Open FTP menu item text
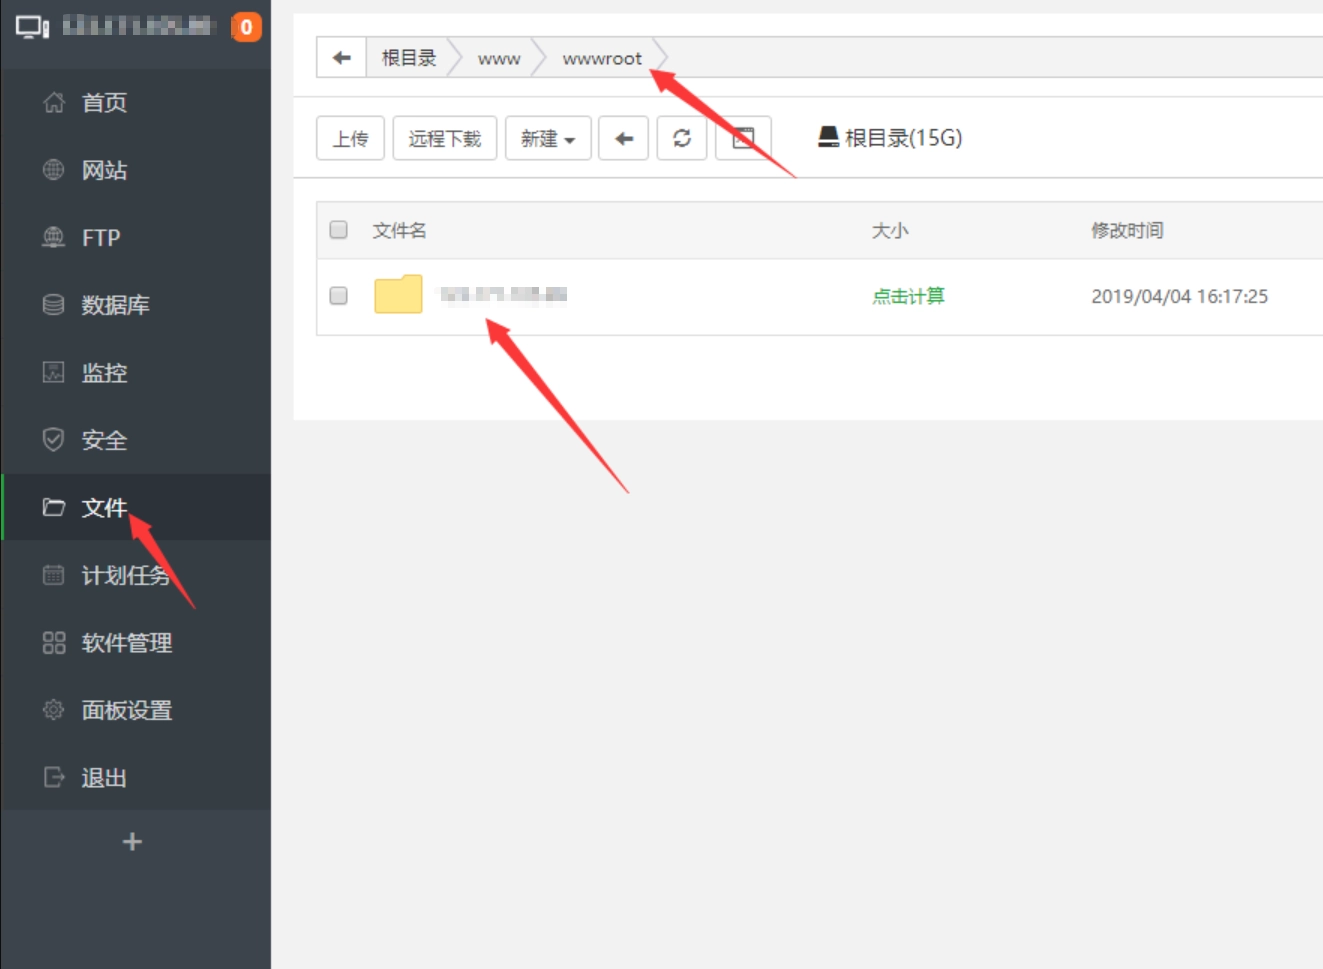This screenshot has width=1323, height=969. click(101, 237)
